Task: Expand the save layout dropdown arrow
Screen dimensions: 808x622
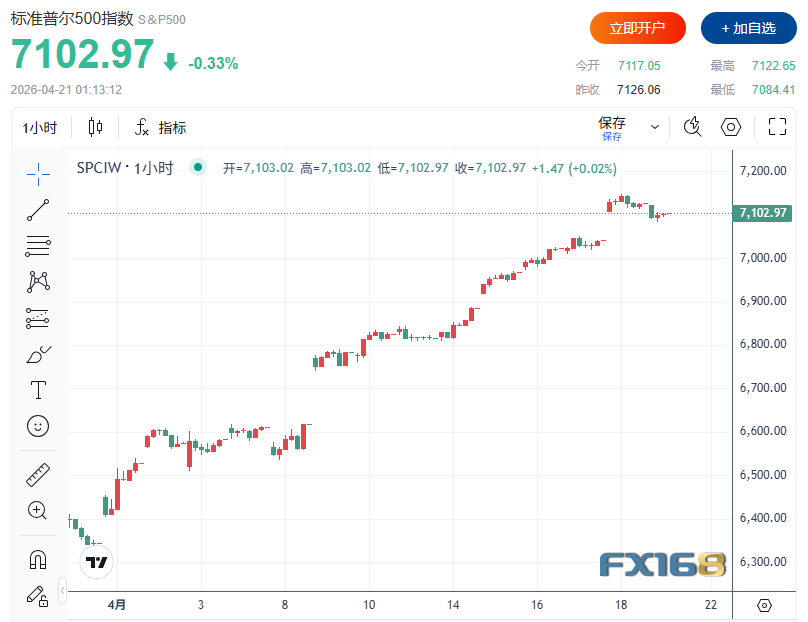Action: 655,127
